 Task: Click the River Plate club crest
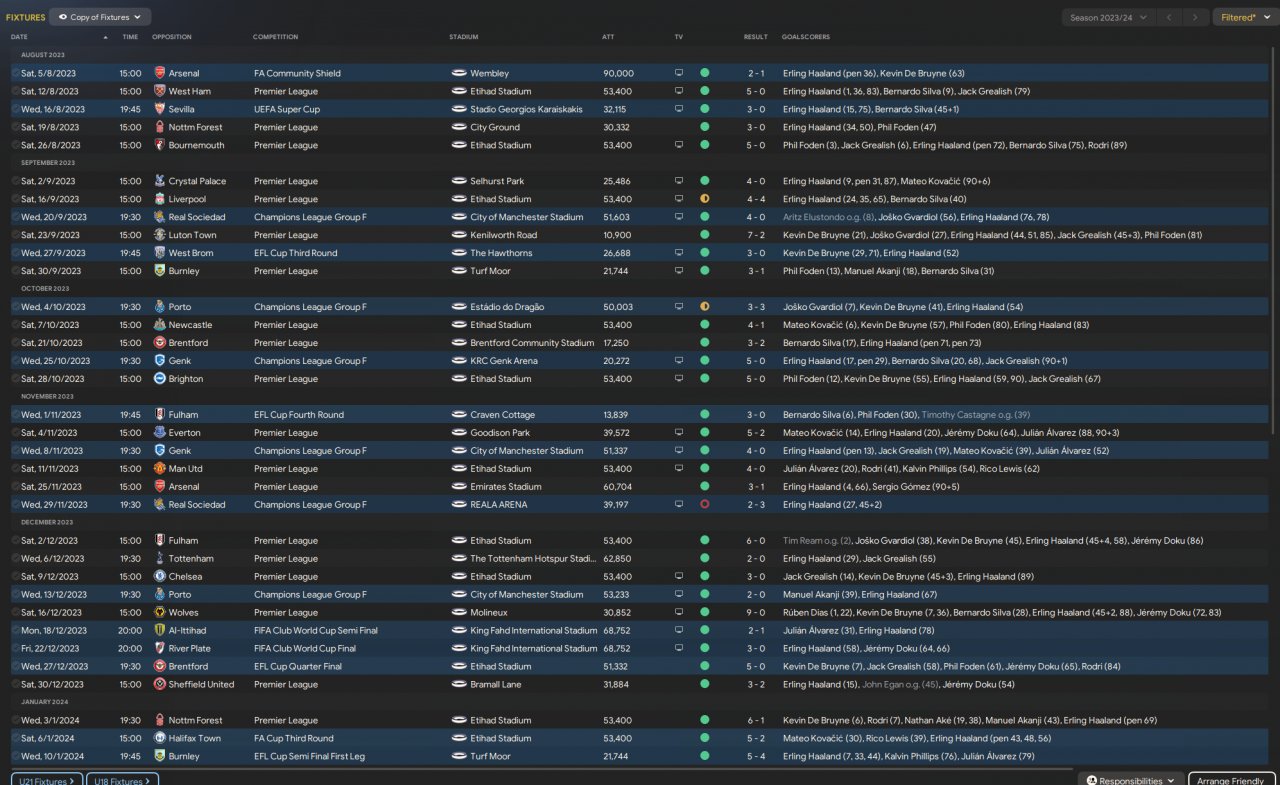point(160,649)
